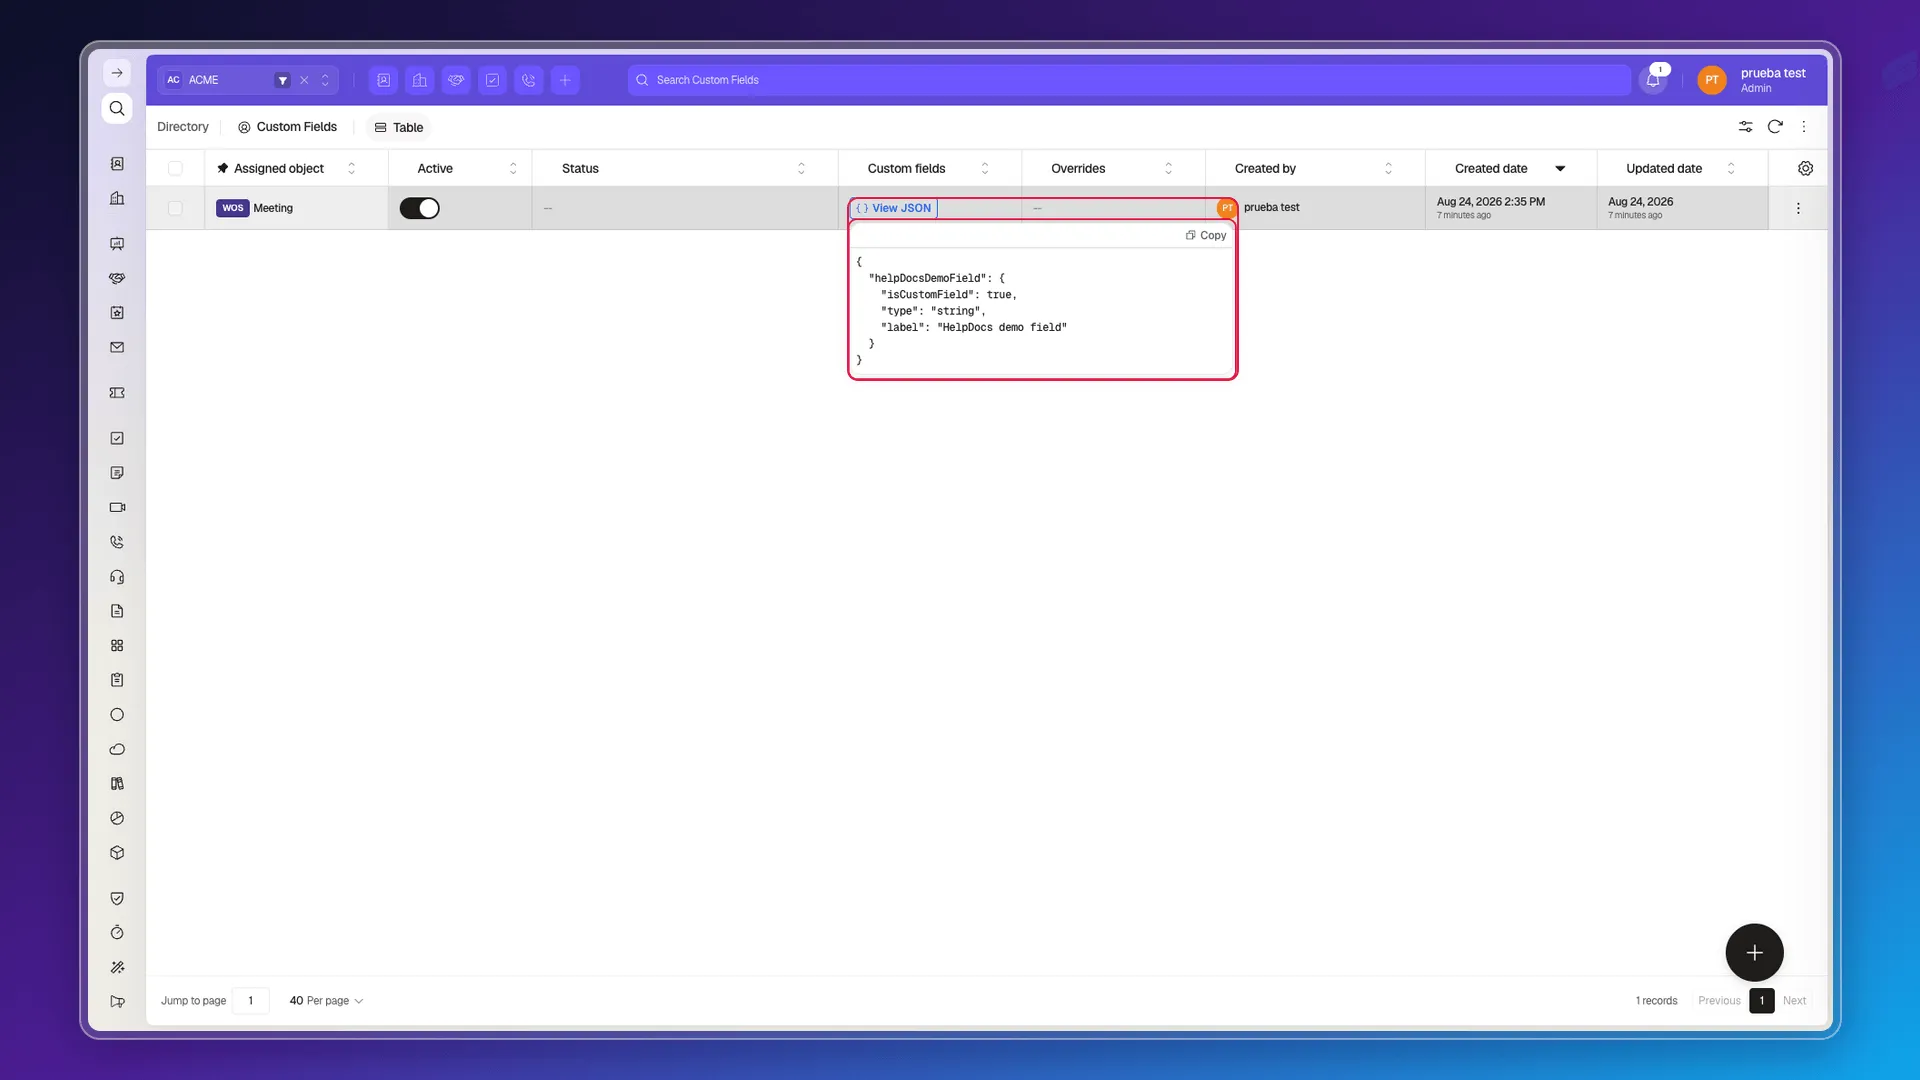
Task: Sort by the Created date column arrow
Action: (x=1560, y=168)
